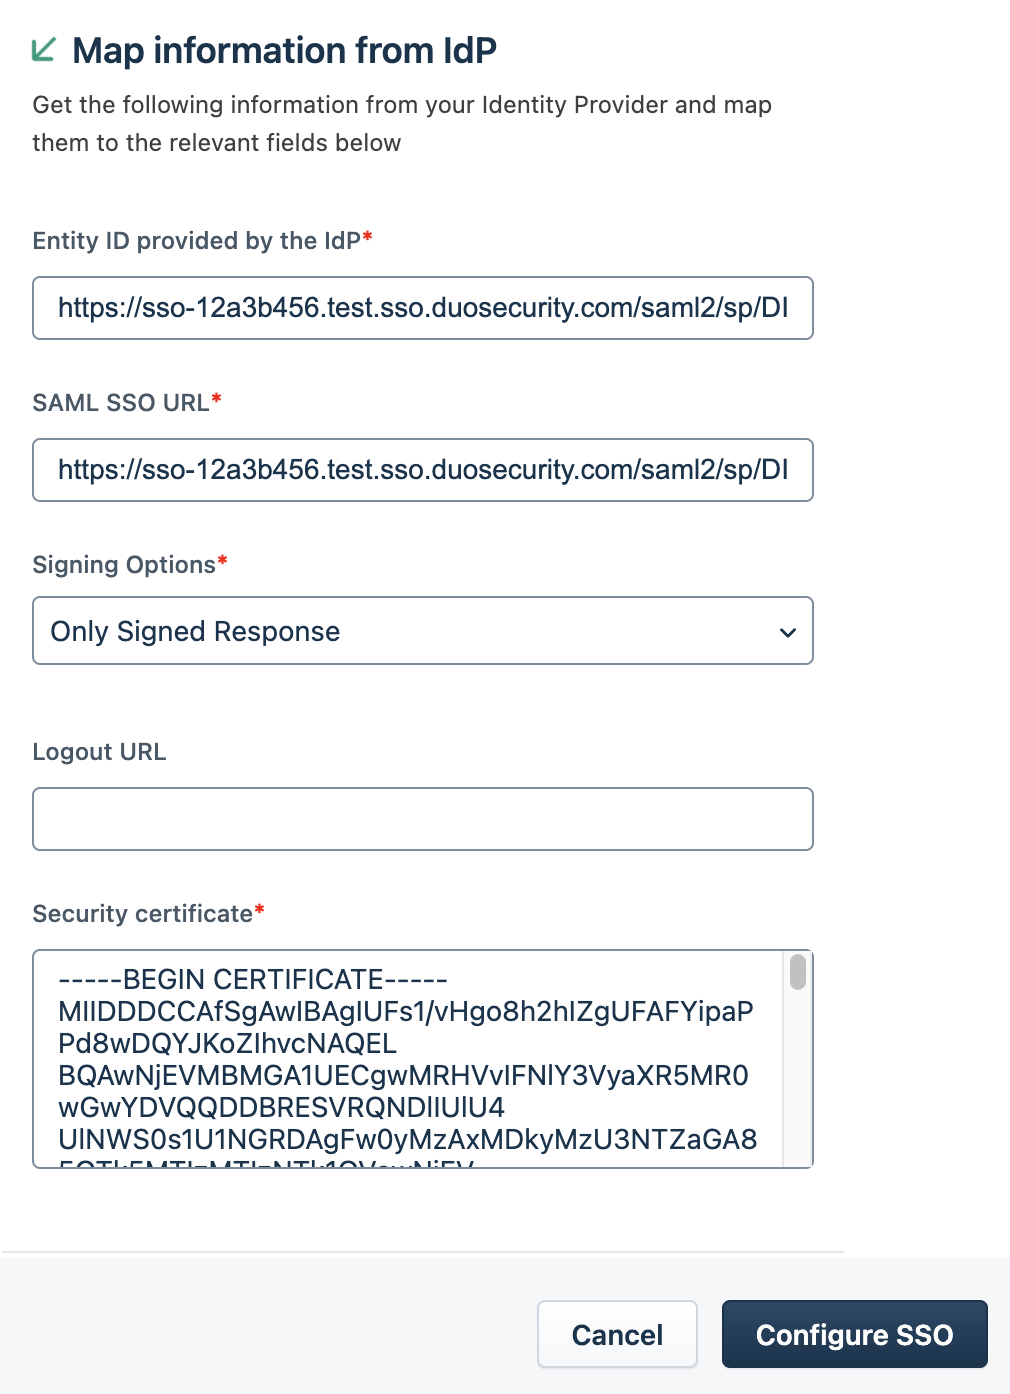This screenshot has height=1394, width=1010.
Task: Select Only Signed Response in the dropdown
Action: 194,631
